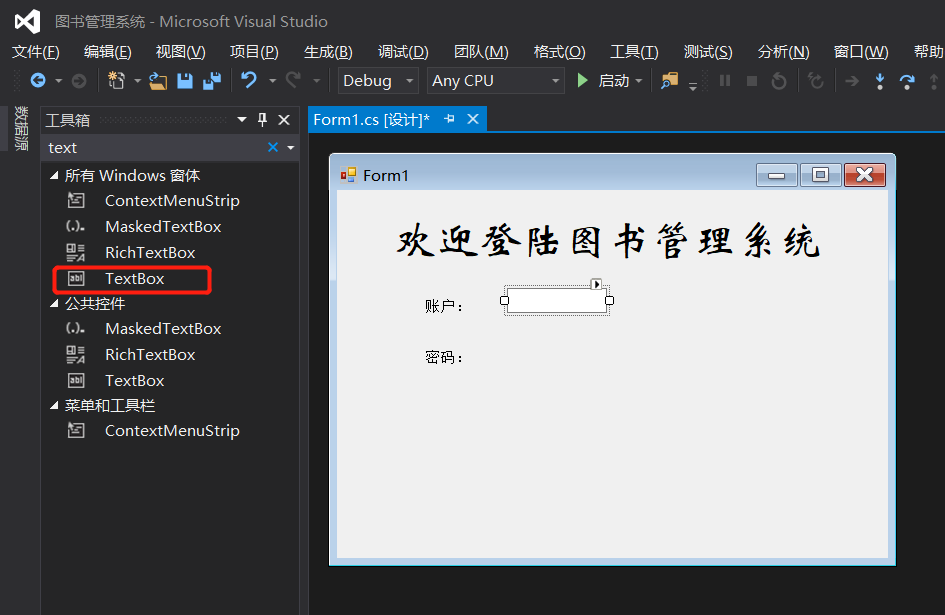This screenshot has height=615, width=945.
Task: Open the 文件(F) menu
Action: pos(36,52)
